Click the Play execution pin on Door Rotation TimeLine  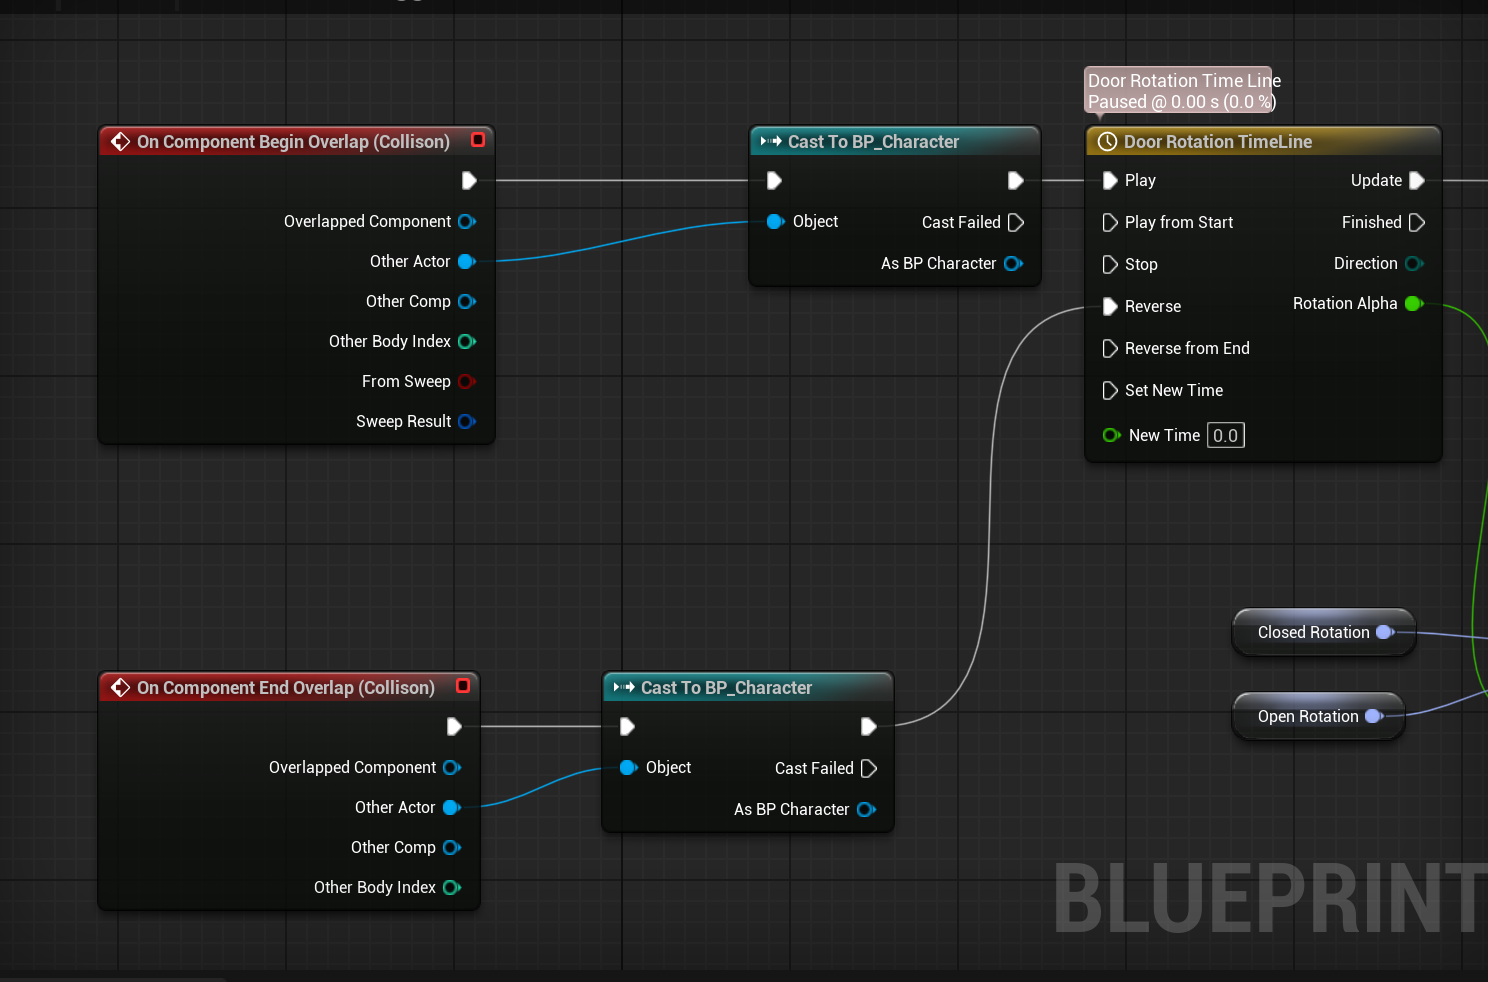pos(1109,181)
